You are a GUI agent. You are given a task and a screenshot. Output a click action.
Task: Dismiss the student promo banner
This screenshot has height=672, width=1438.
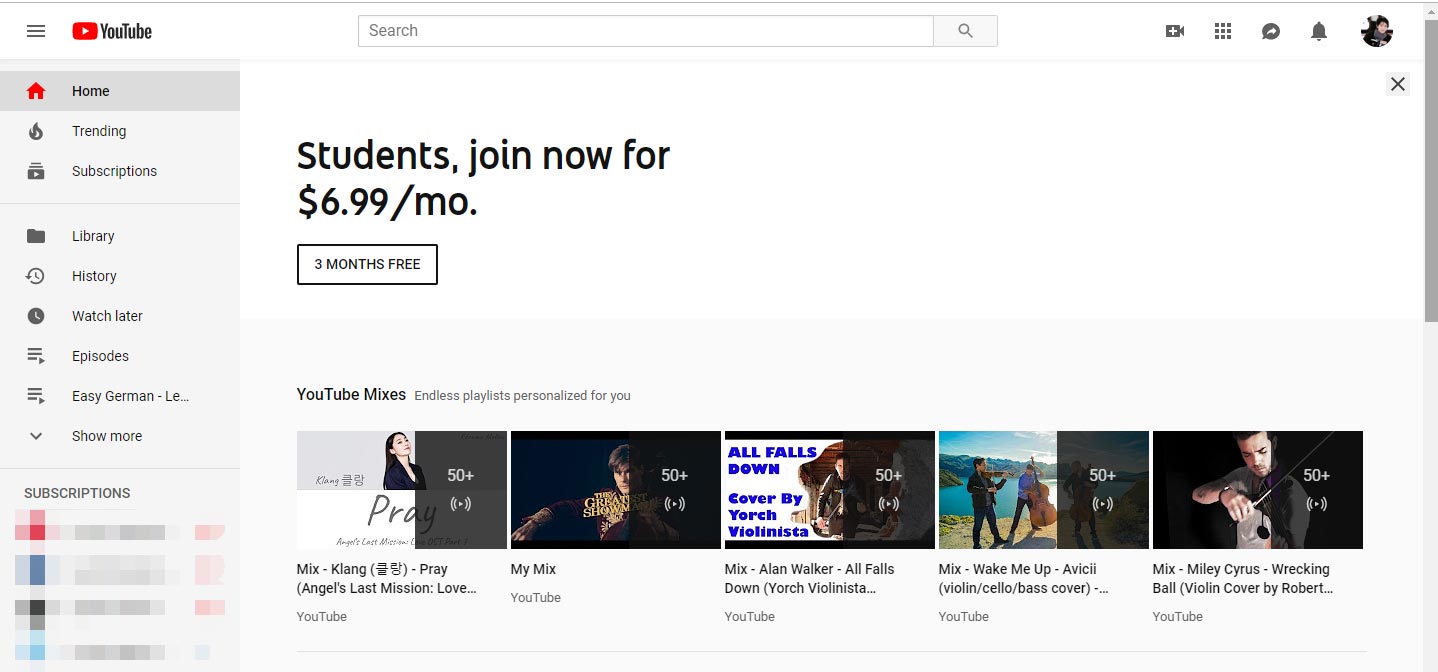(1398, 84)
